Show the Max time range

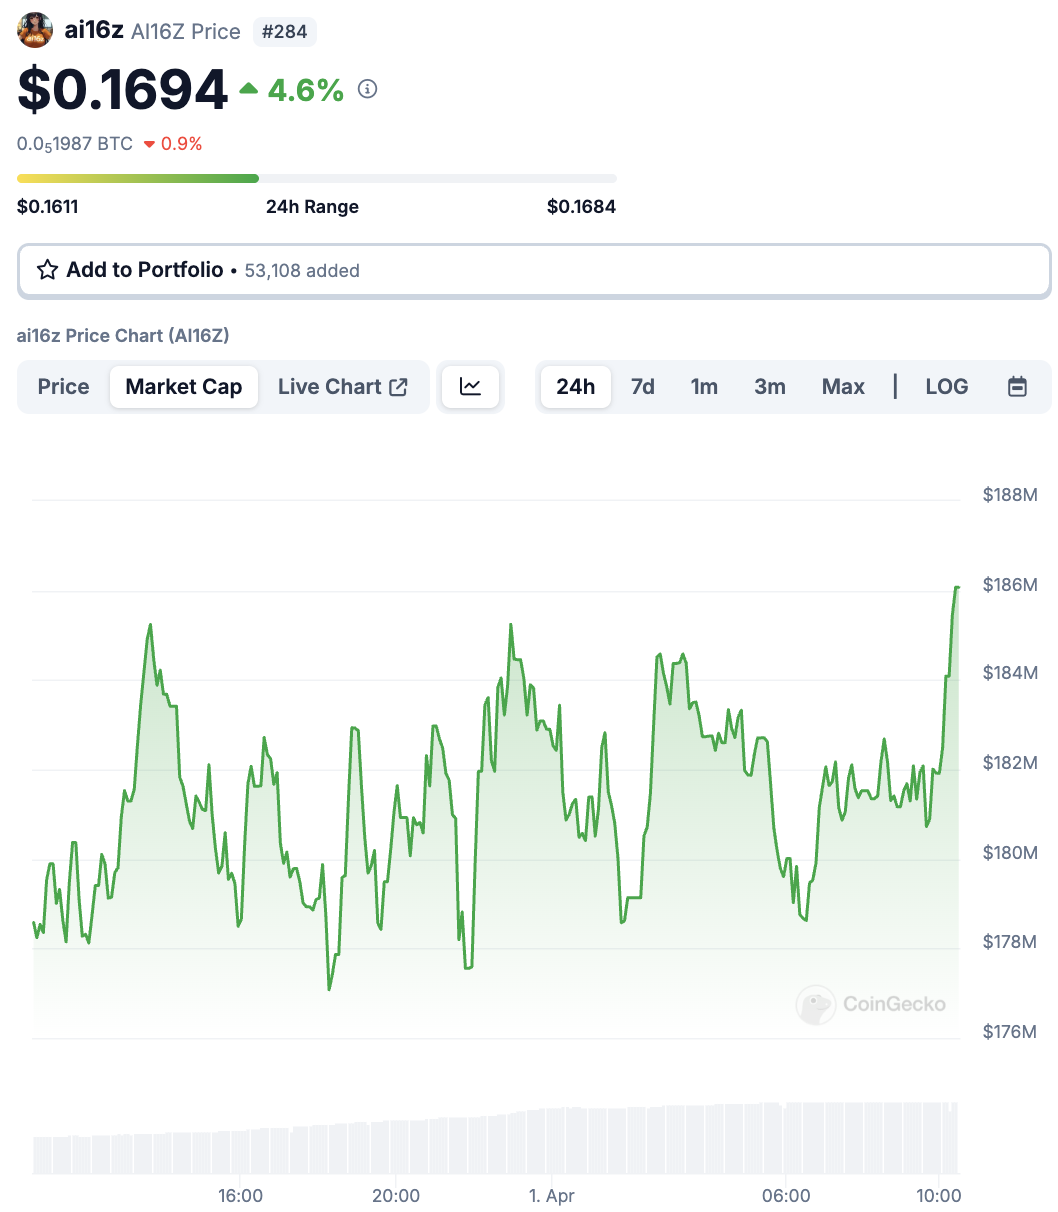[843, 387]
